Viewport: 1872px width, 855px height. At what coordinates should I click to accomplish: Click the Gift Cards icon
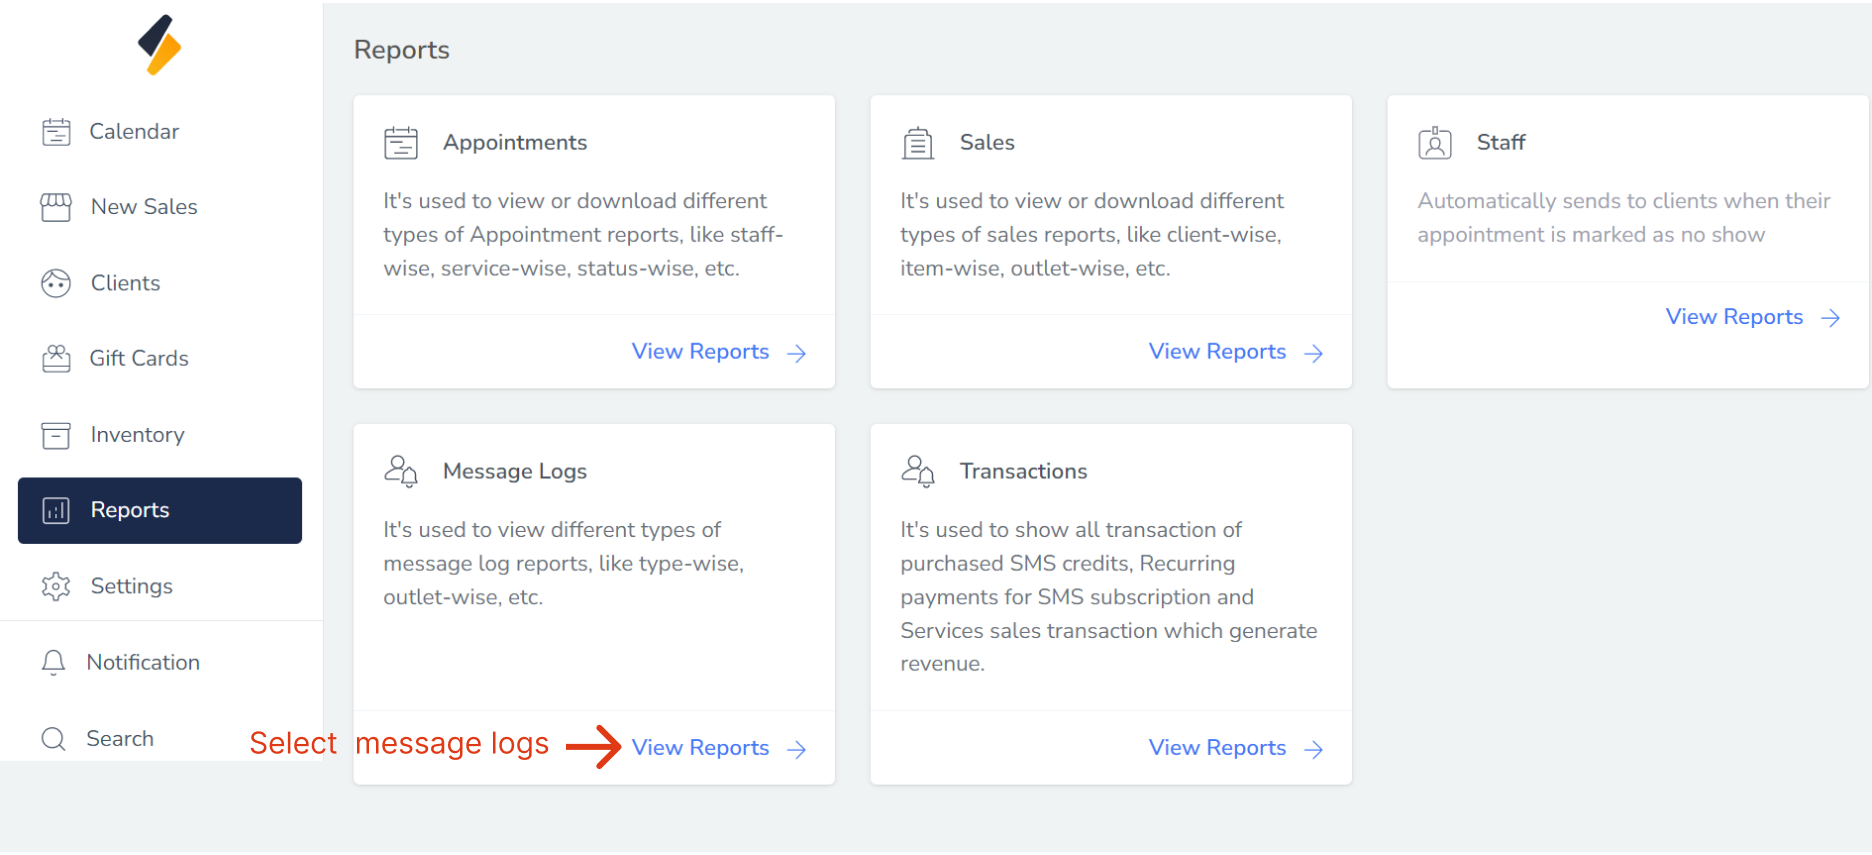coord(56,359)
